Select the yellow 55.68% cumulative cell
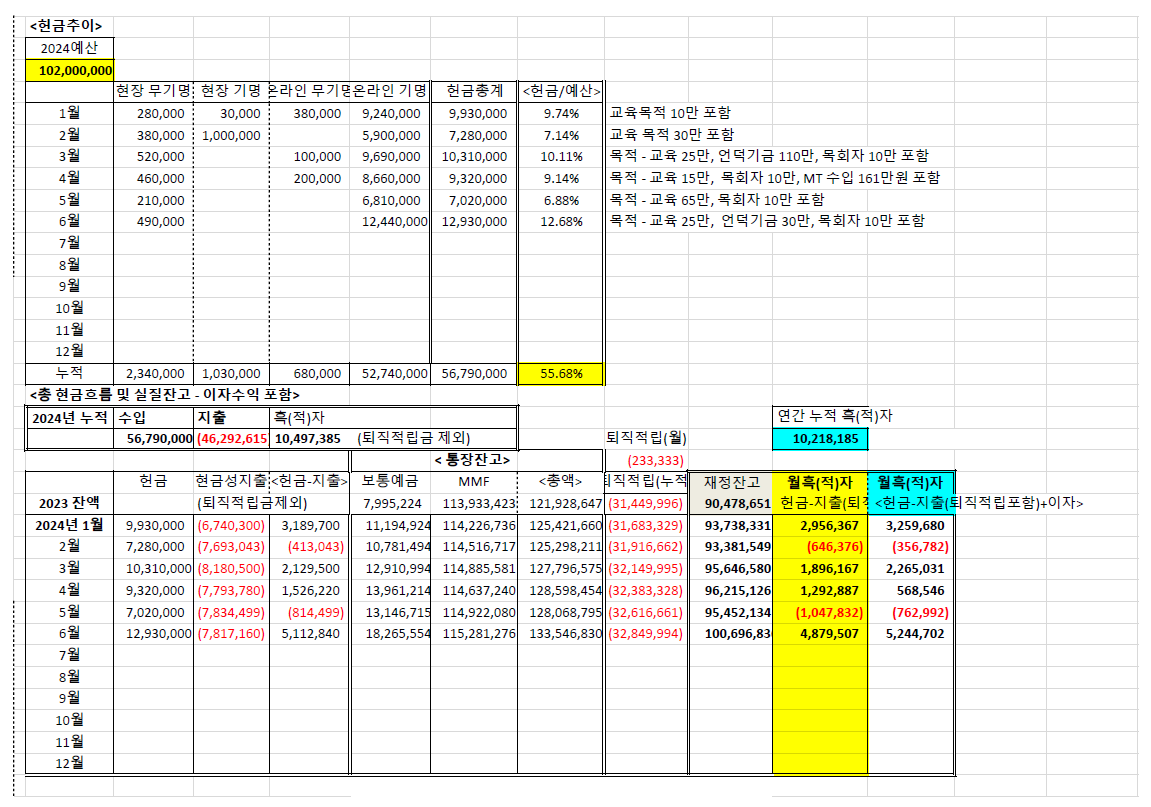Viewport: 1151px width, 807px height. 560,374
